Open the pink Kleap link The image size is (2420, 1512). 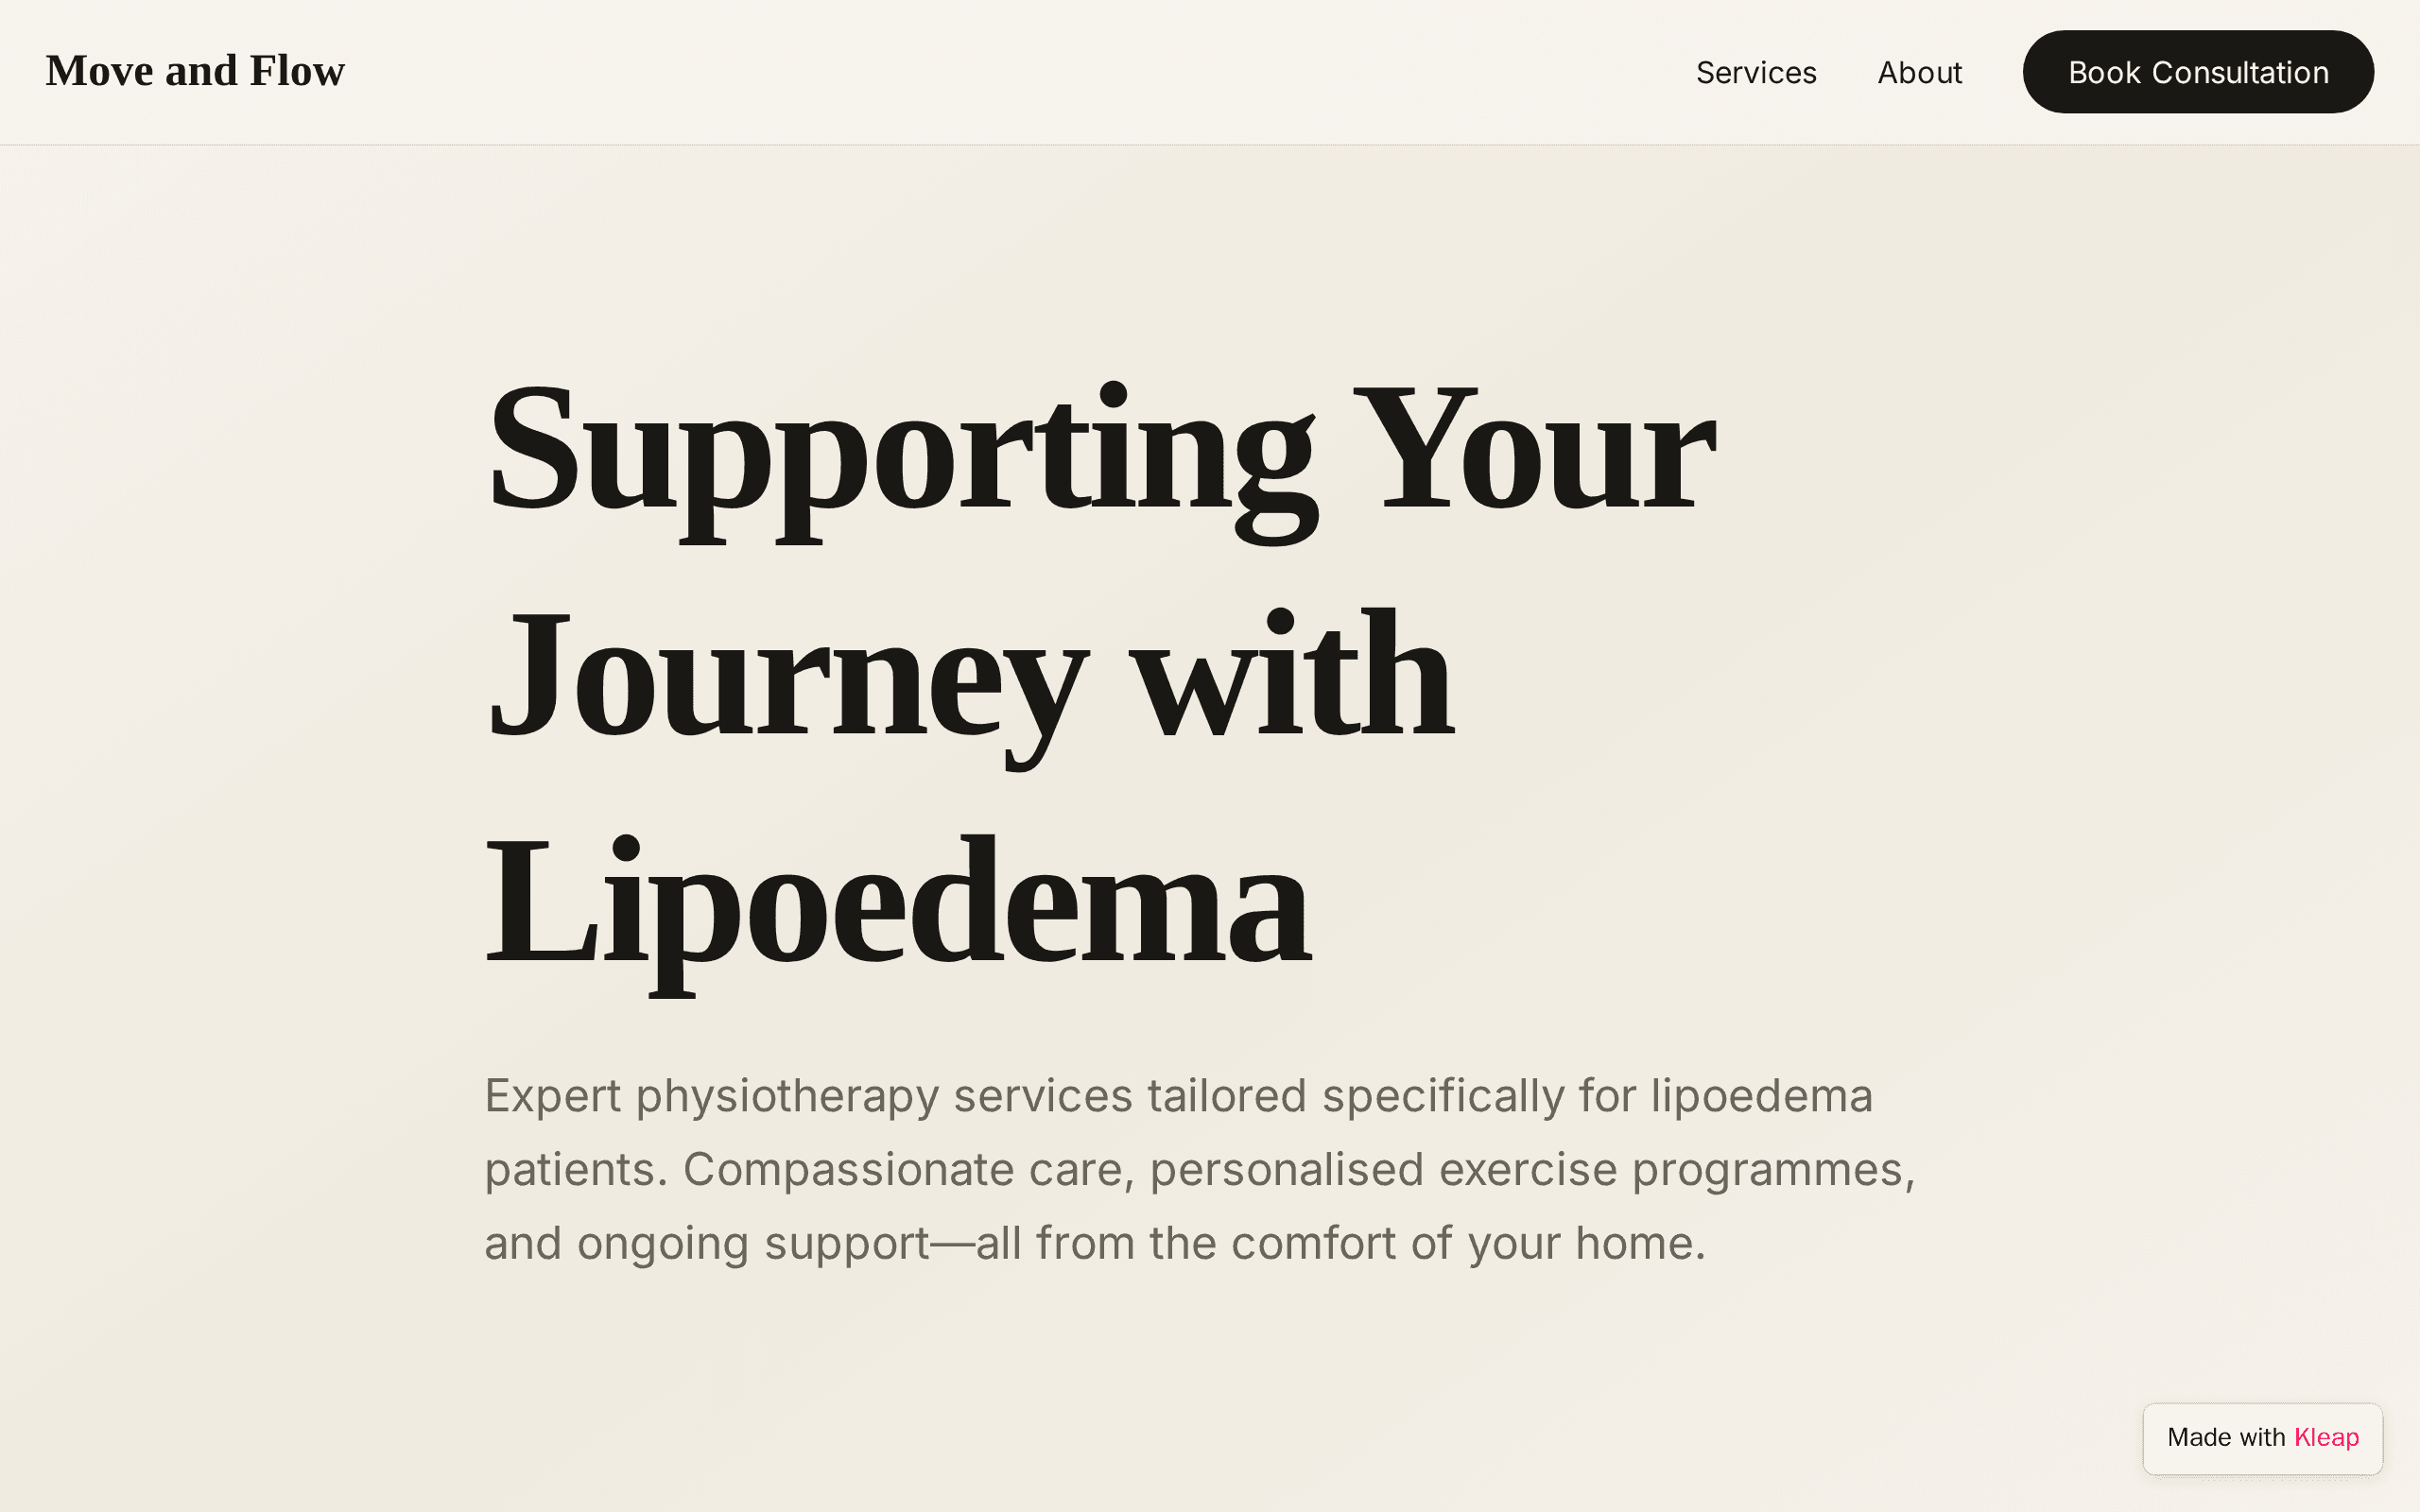(x=2326, y=1438)
